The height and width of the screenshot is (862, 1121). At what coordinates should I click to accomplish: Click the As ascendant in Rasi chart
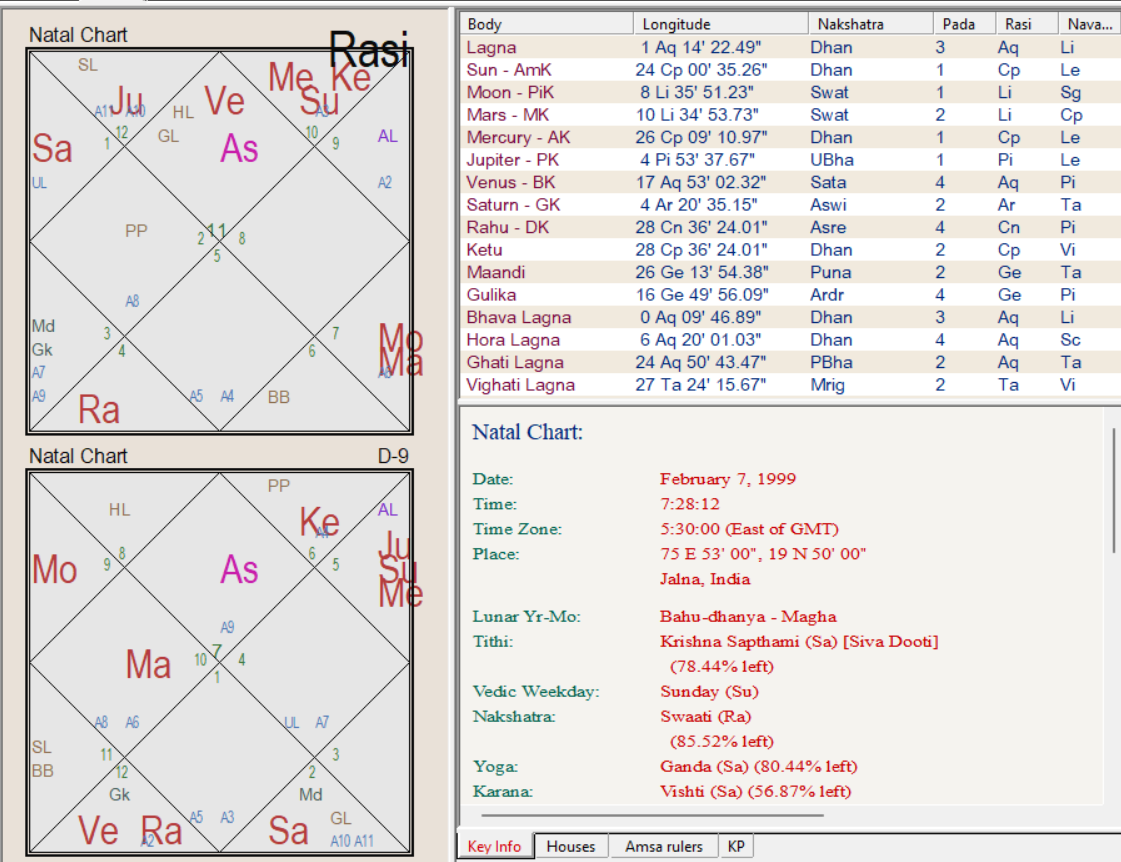tap(239, 149)
